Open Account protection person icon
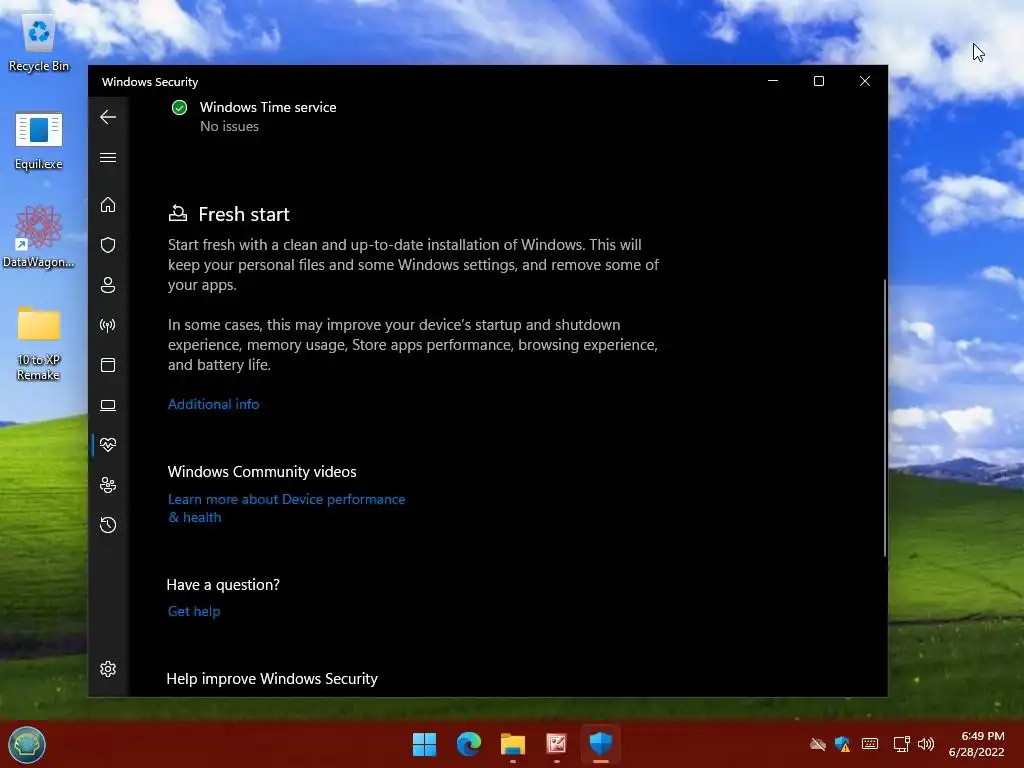This screenshot has width=1024, height=768. click(x=108, y=285)
